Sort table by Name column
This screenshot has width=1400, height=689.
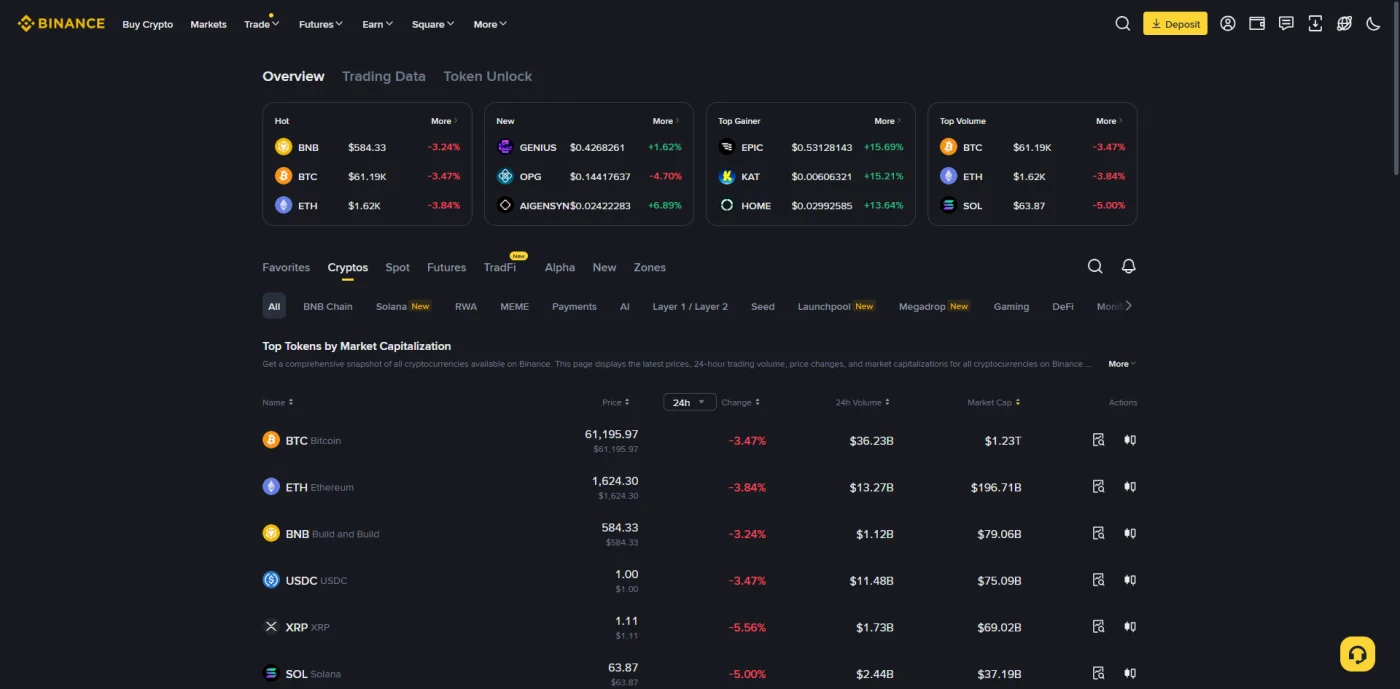tap(277, 402)
